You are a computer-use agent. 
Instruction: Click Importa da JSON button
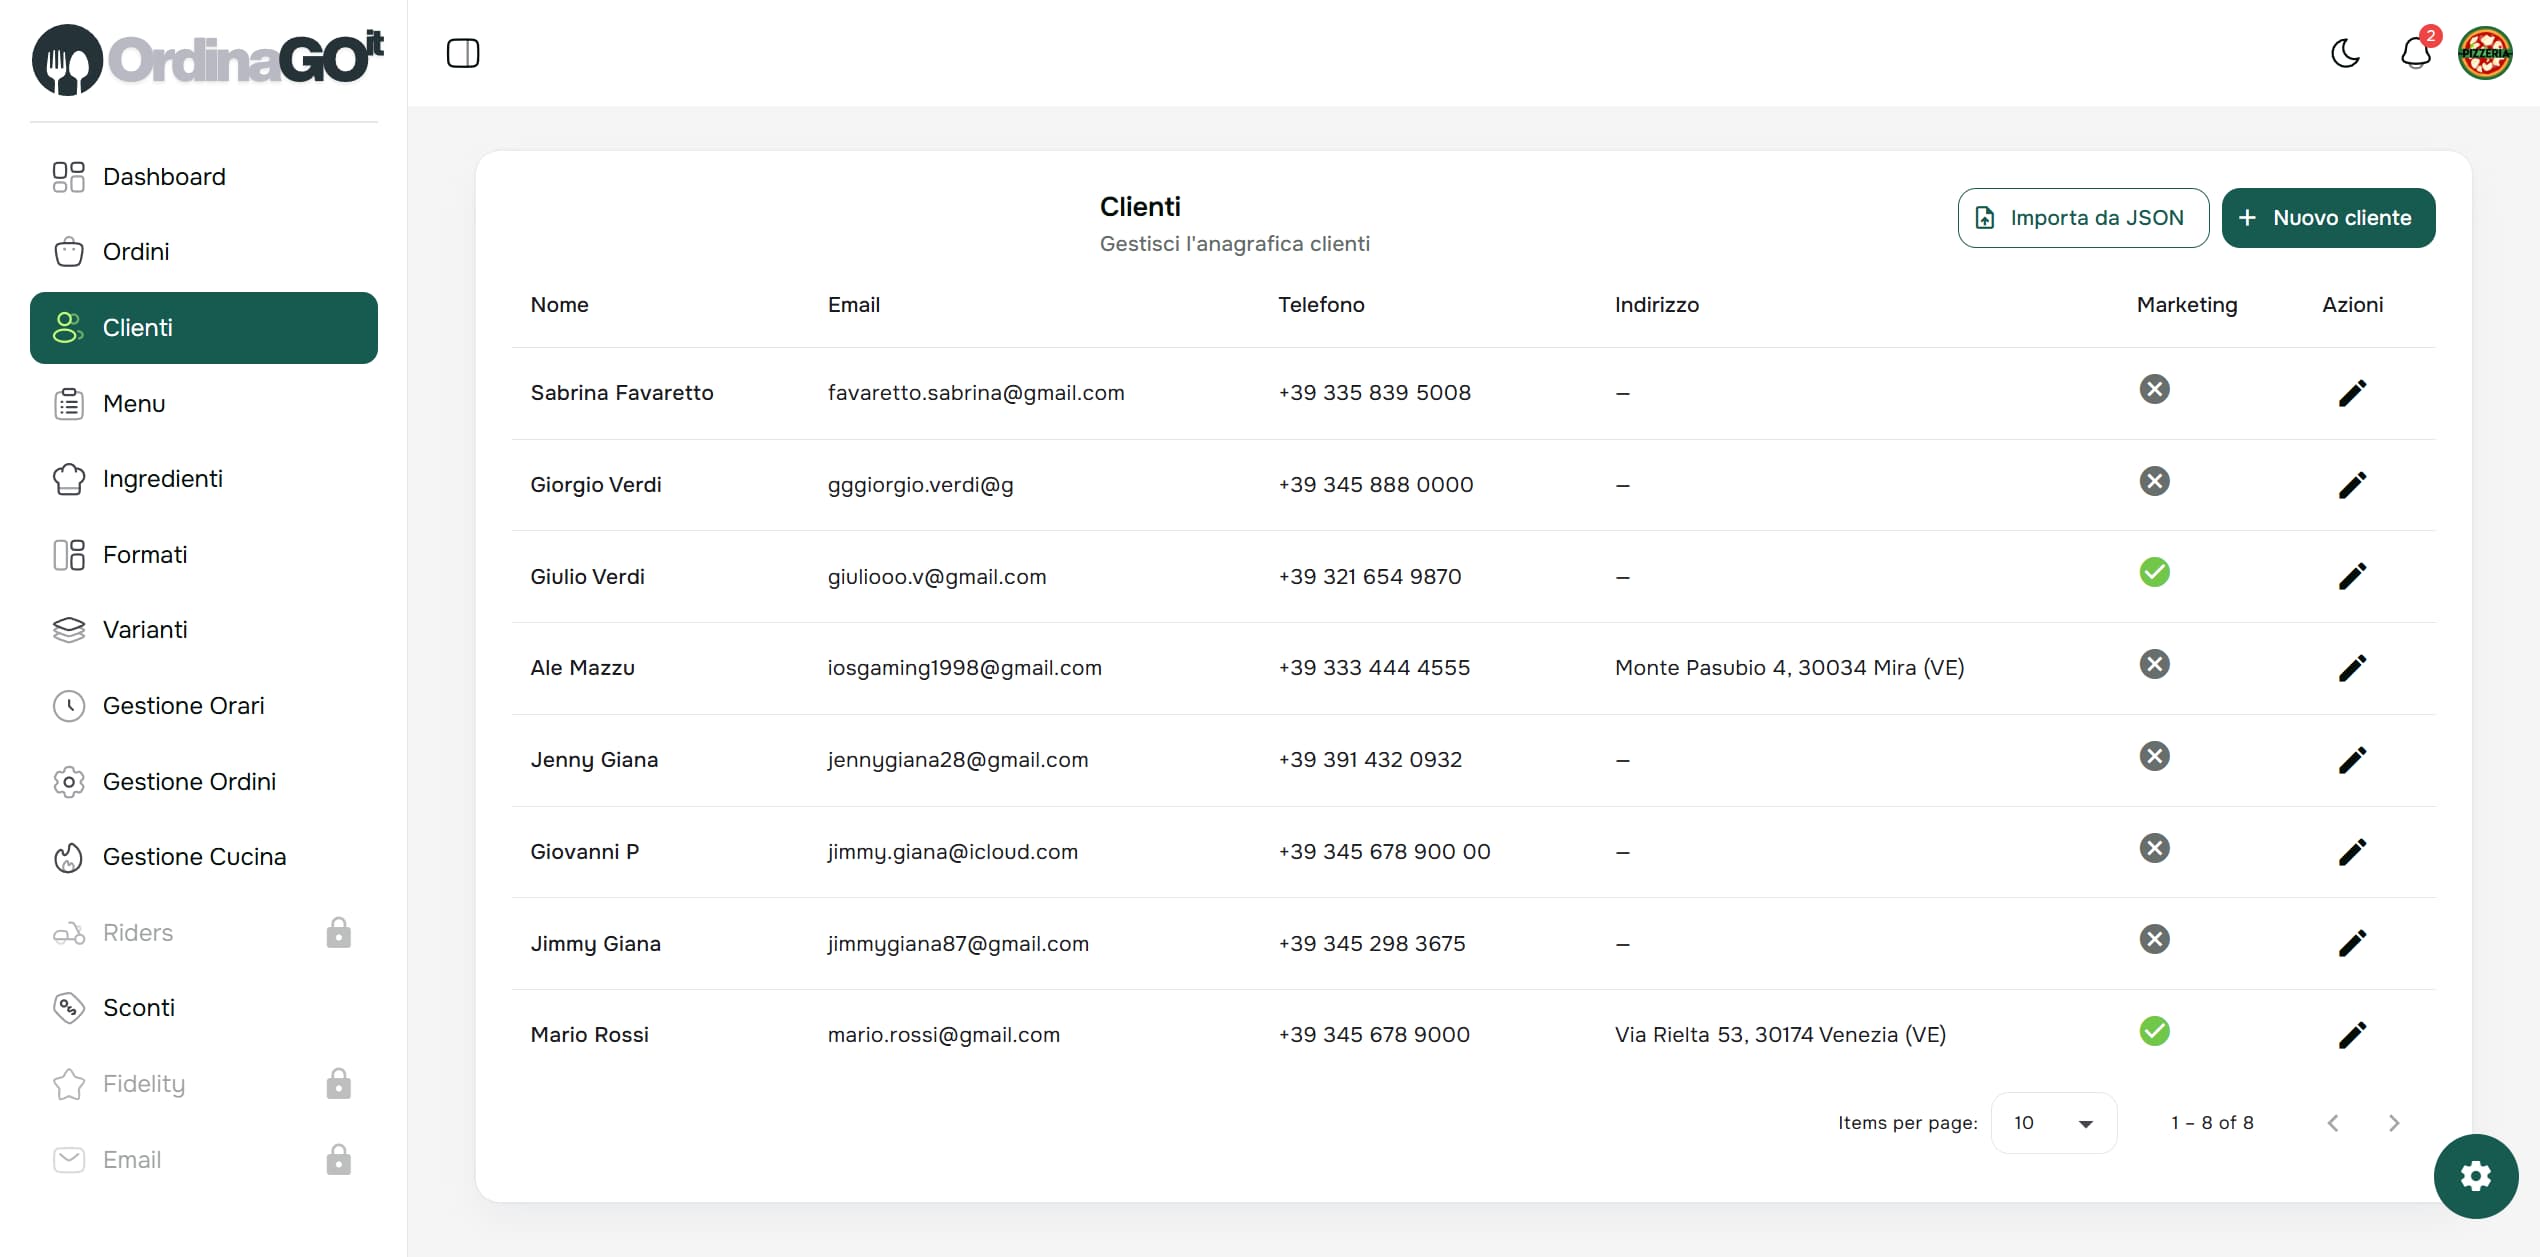coord(2083,218)
